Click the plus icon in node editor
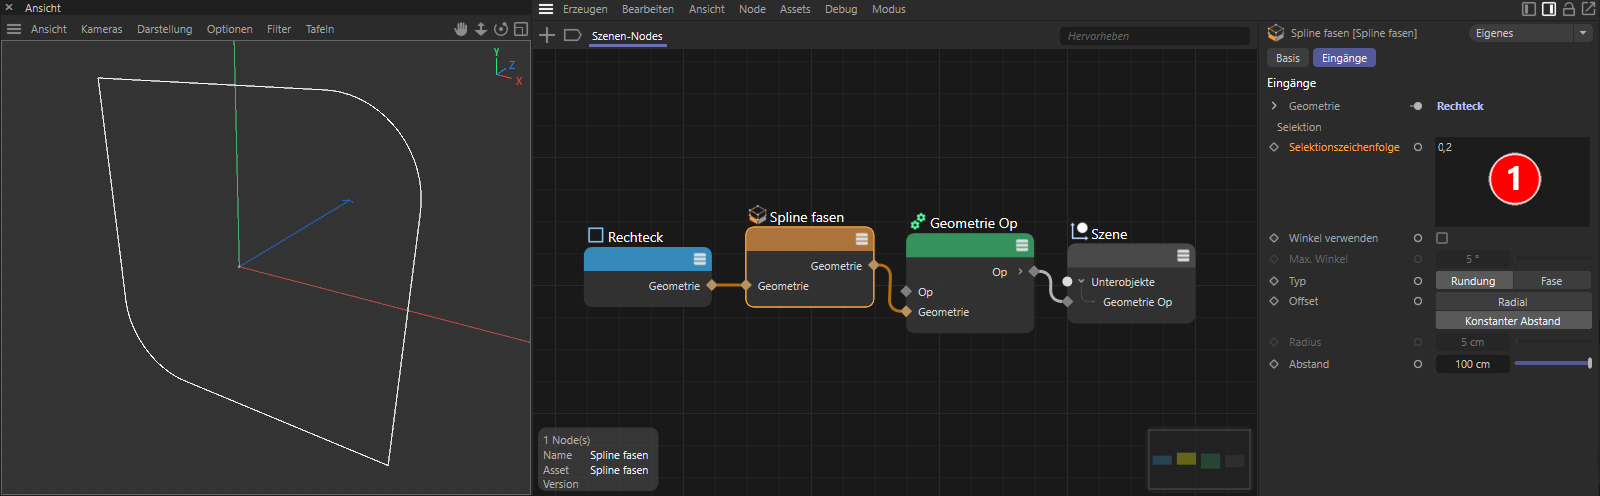The height and width of the screenshot is (496, 1600). pyautogui.click(x=547, y=35)
